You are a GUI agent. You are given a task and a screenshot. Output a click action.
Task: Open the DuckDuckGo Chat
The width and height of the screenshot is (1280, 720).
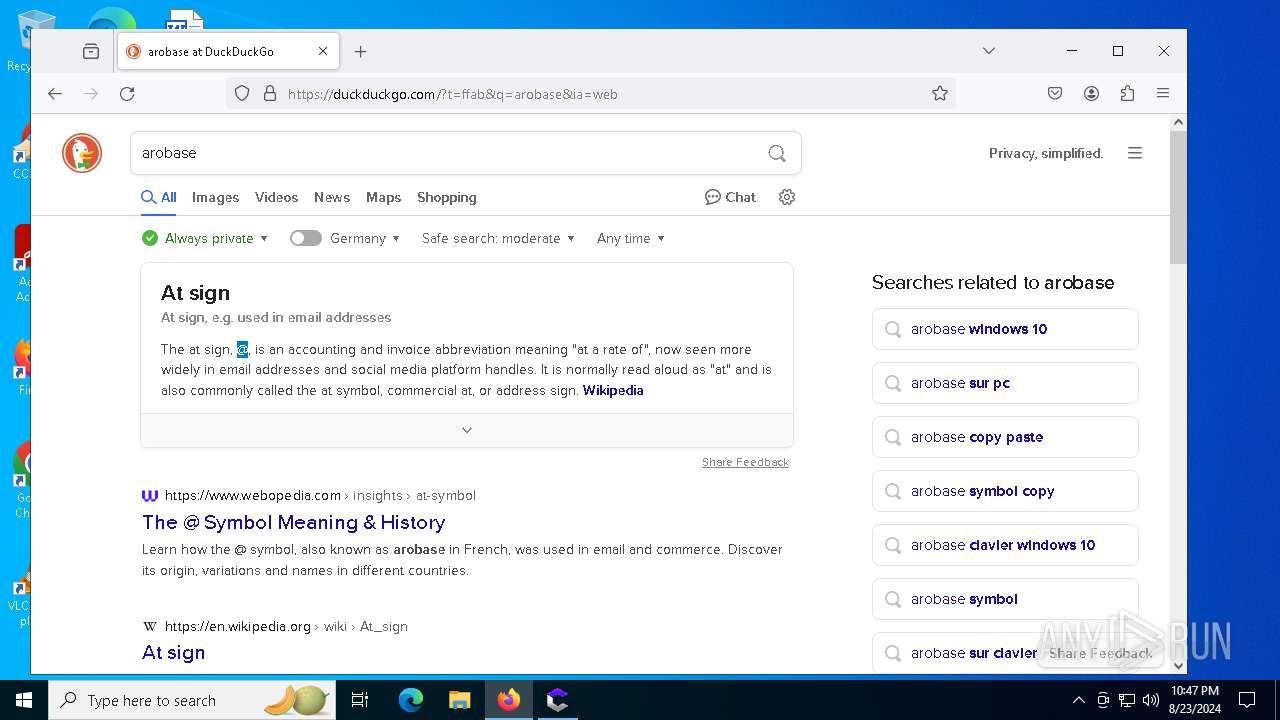coord(730,197)
